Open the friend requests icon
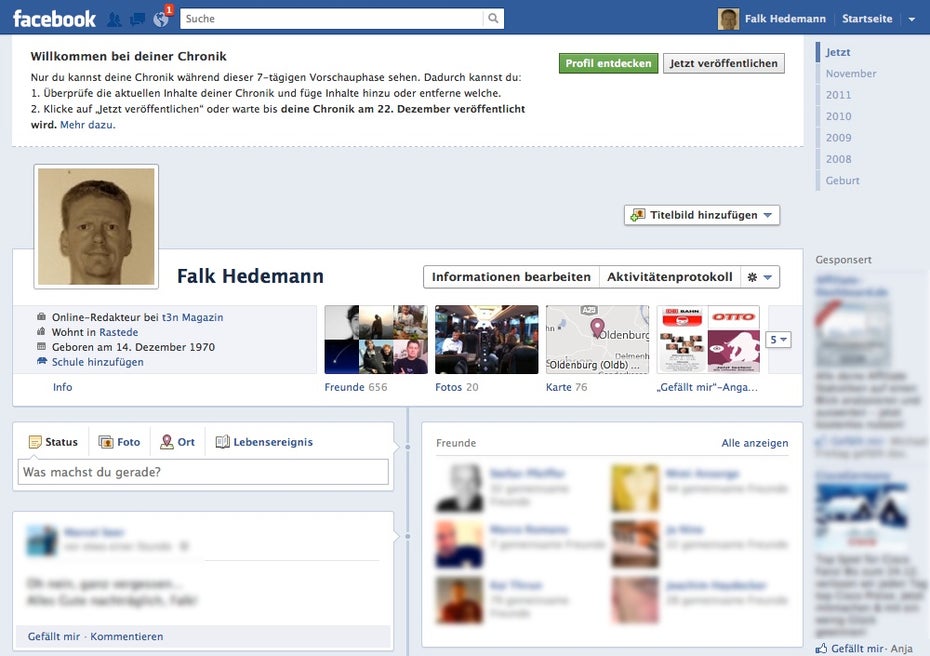 [x=114, y=20]
